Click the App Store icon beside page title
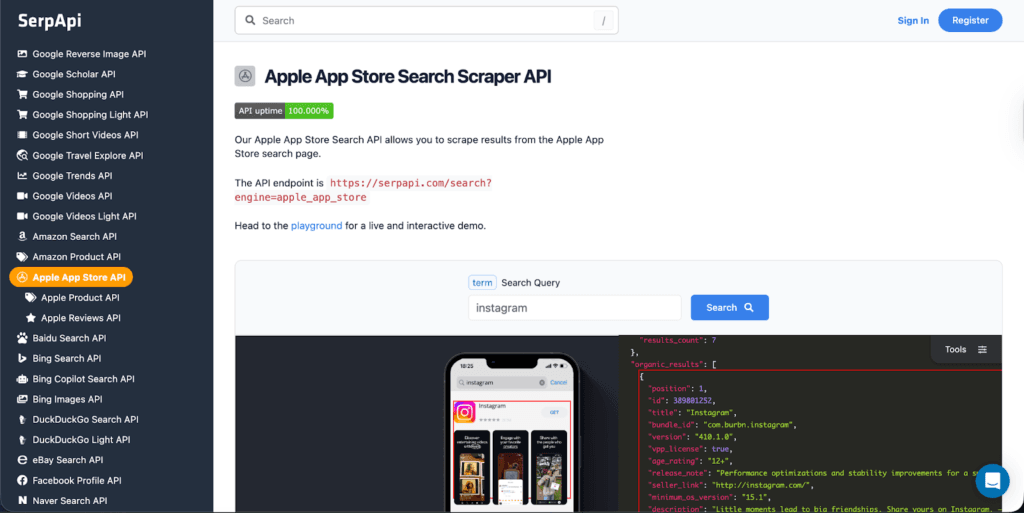Viewport: 1024px width, 513px height. pos(245,77)
